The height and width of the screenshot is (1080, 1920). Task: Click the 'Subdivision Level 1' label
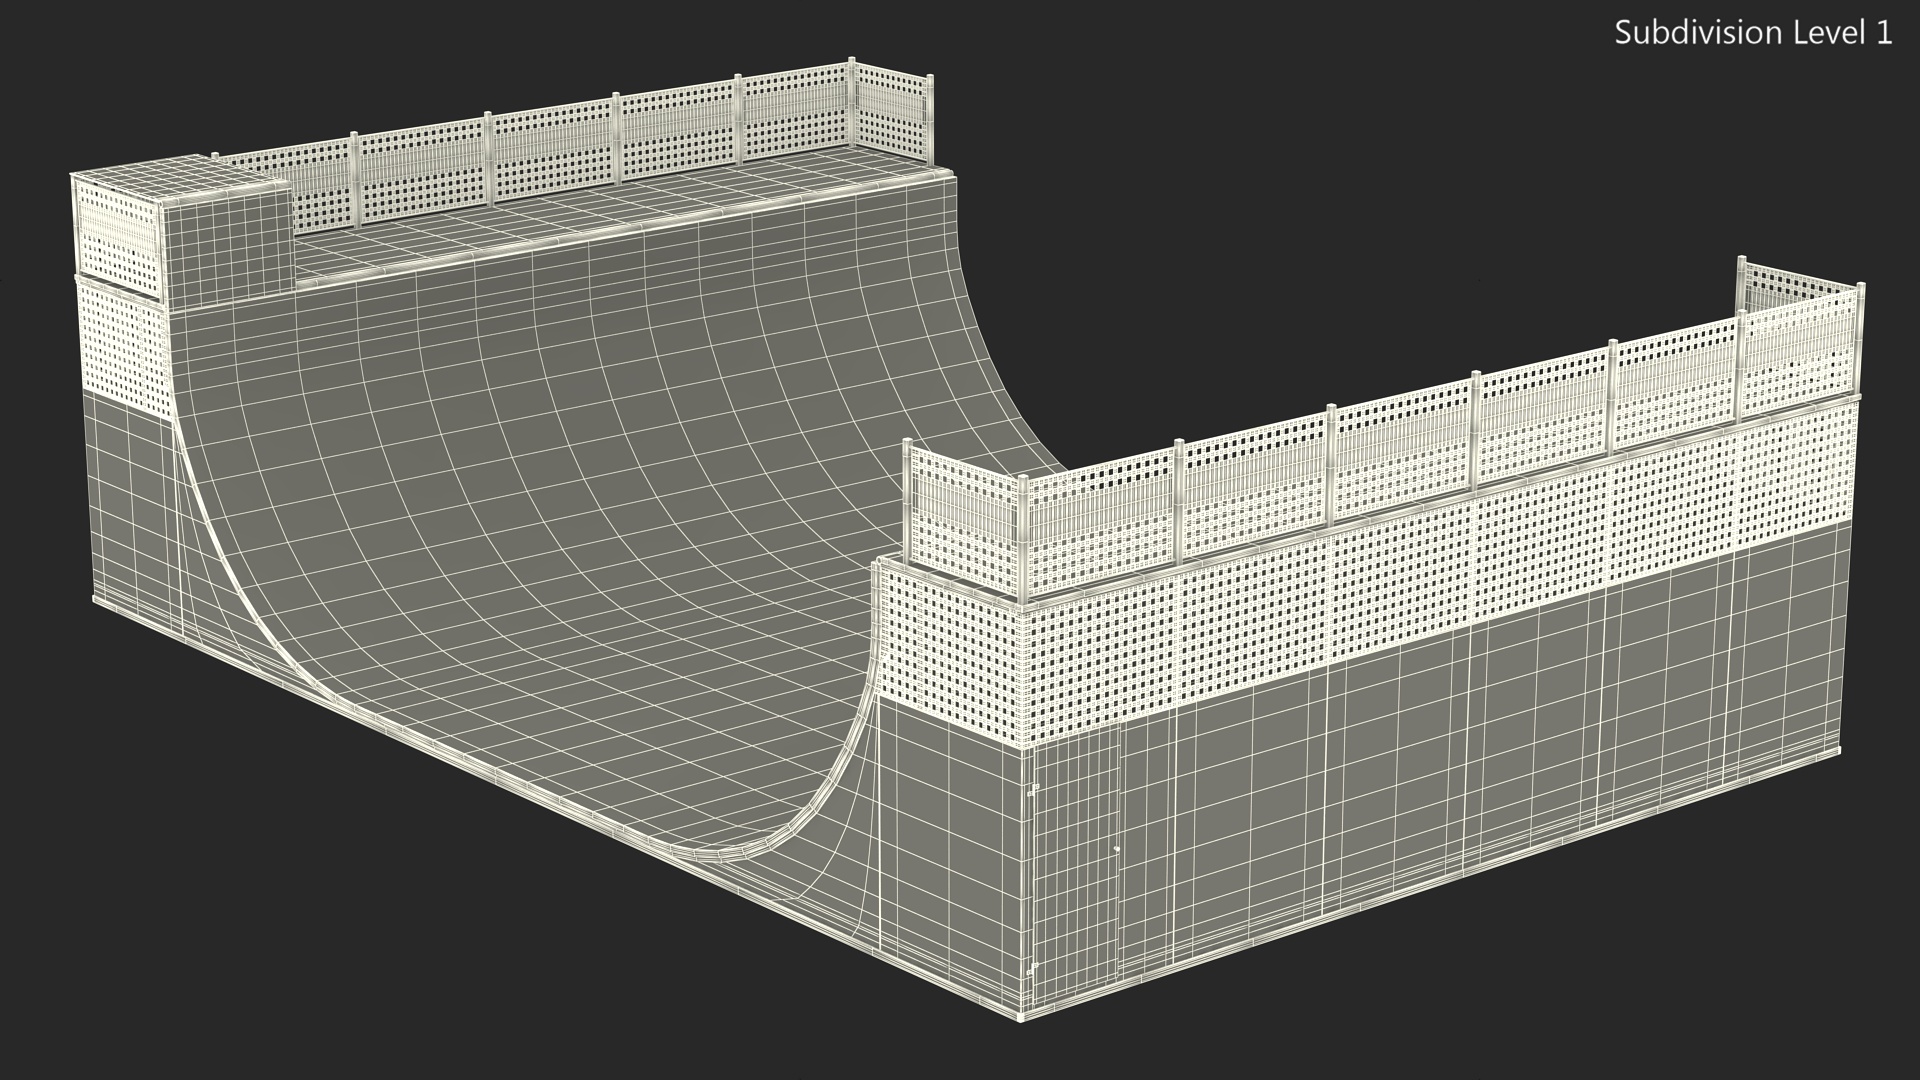click(1754, 33)
